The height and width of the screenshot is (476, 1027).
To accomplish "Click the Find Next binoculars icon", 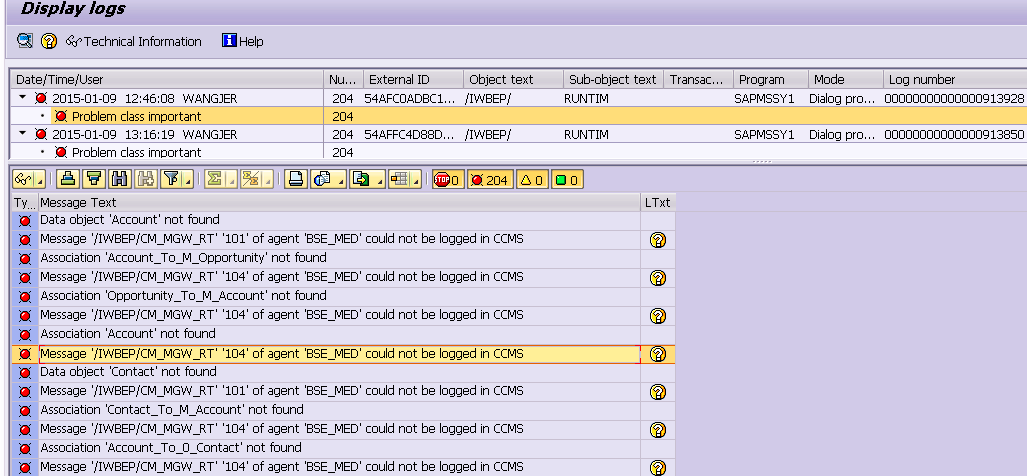I will (145, 179).
